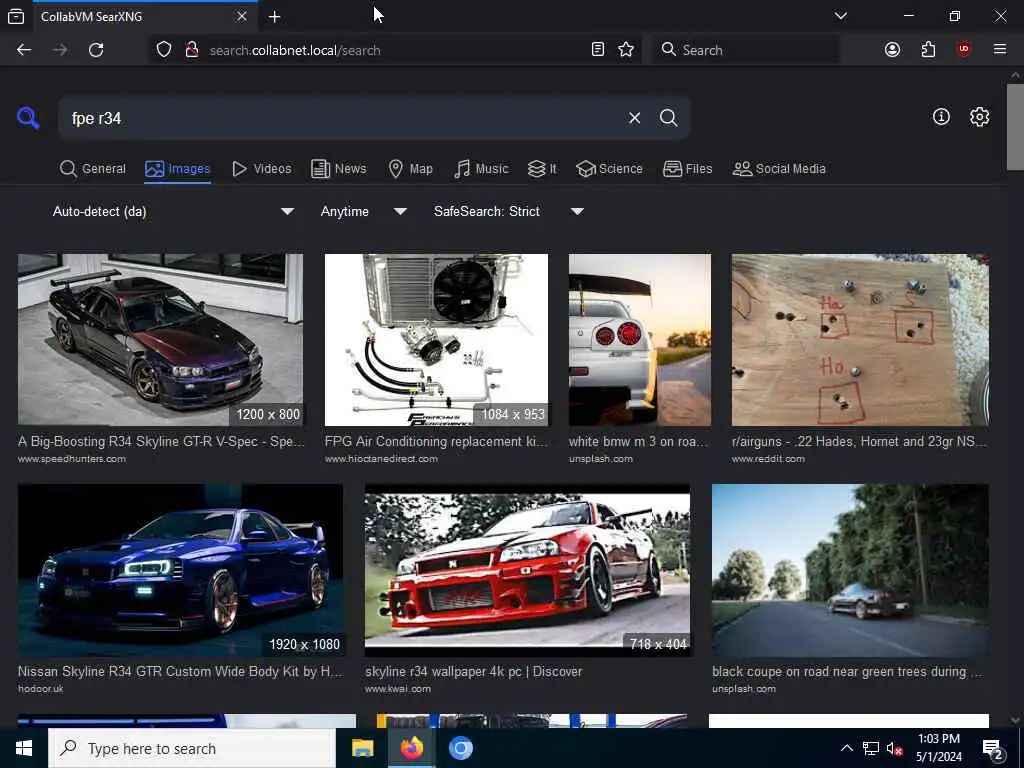Open the FPG Air Conditioning kit thumbnail
1024x768 pixels.
[x=436, y=340]
